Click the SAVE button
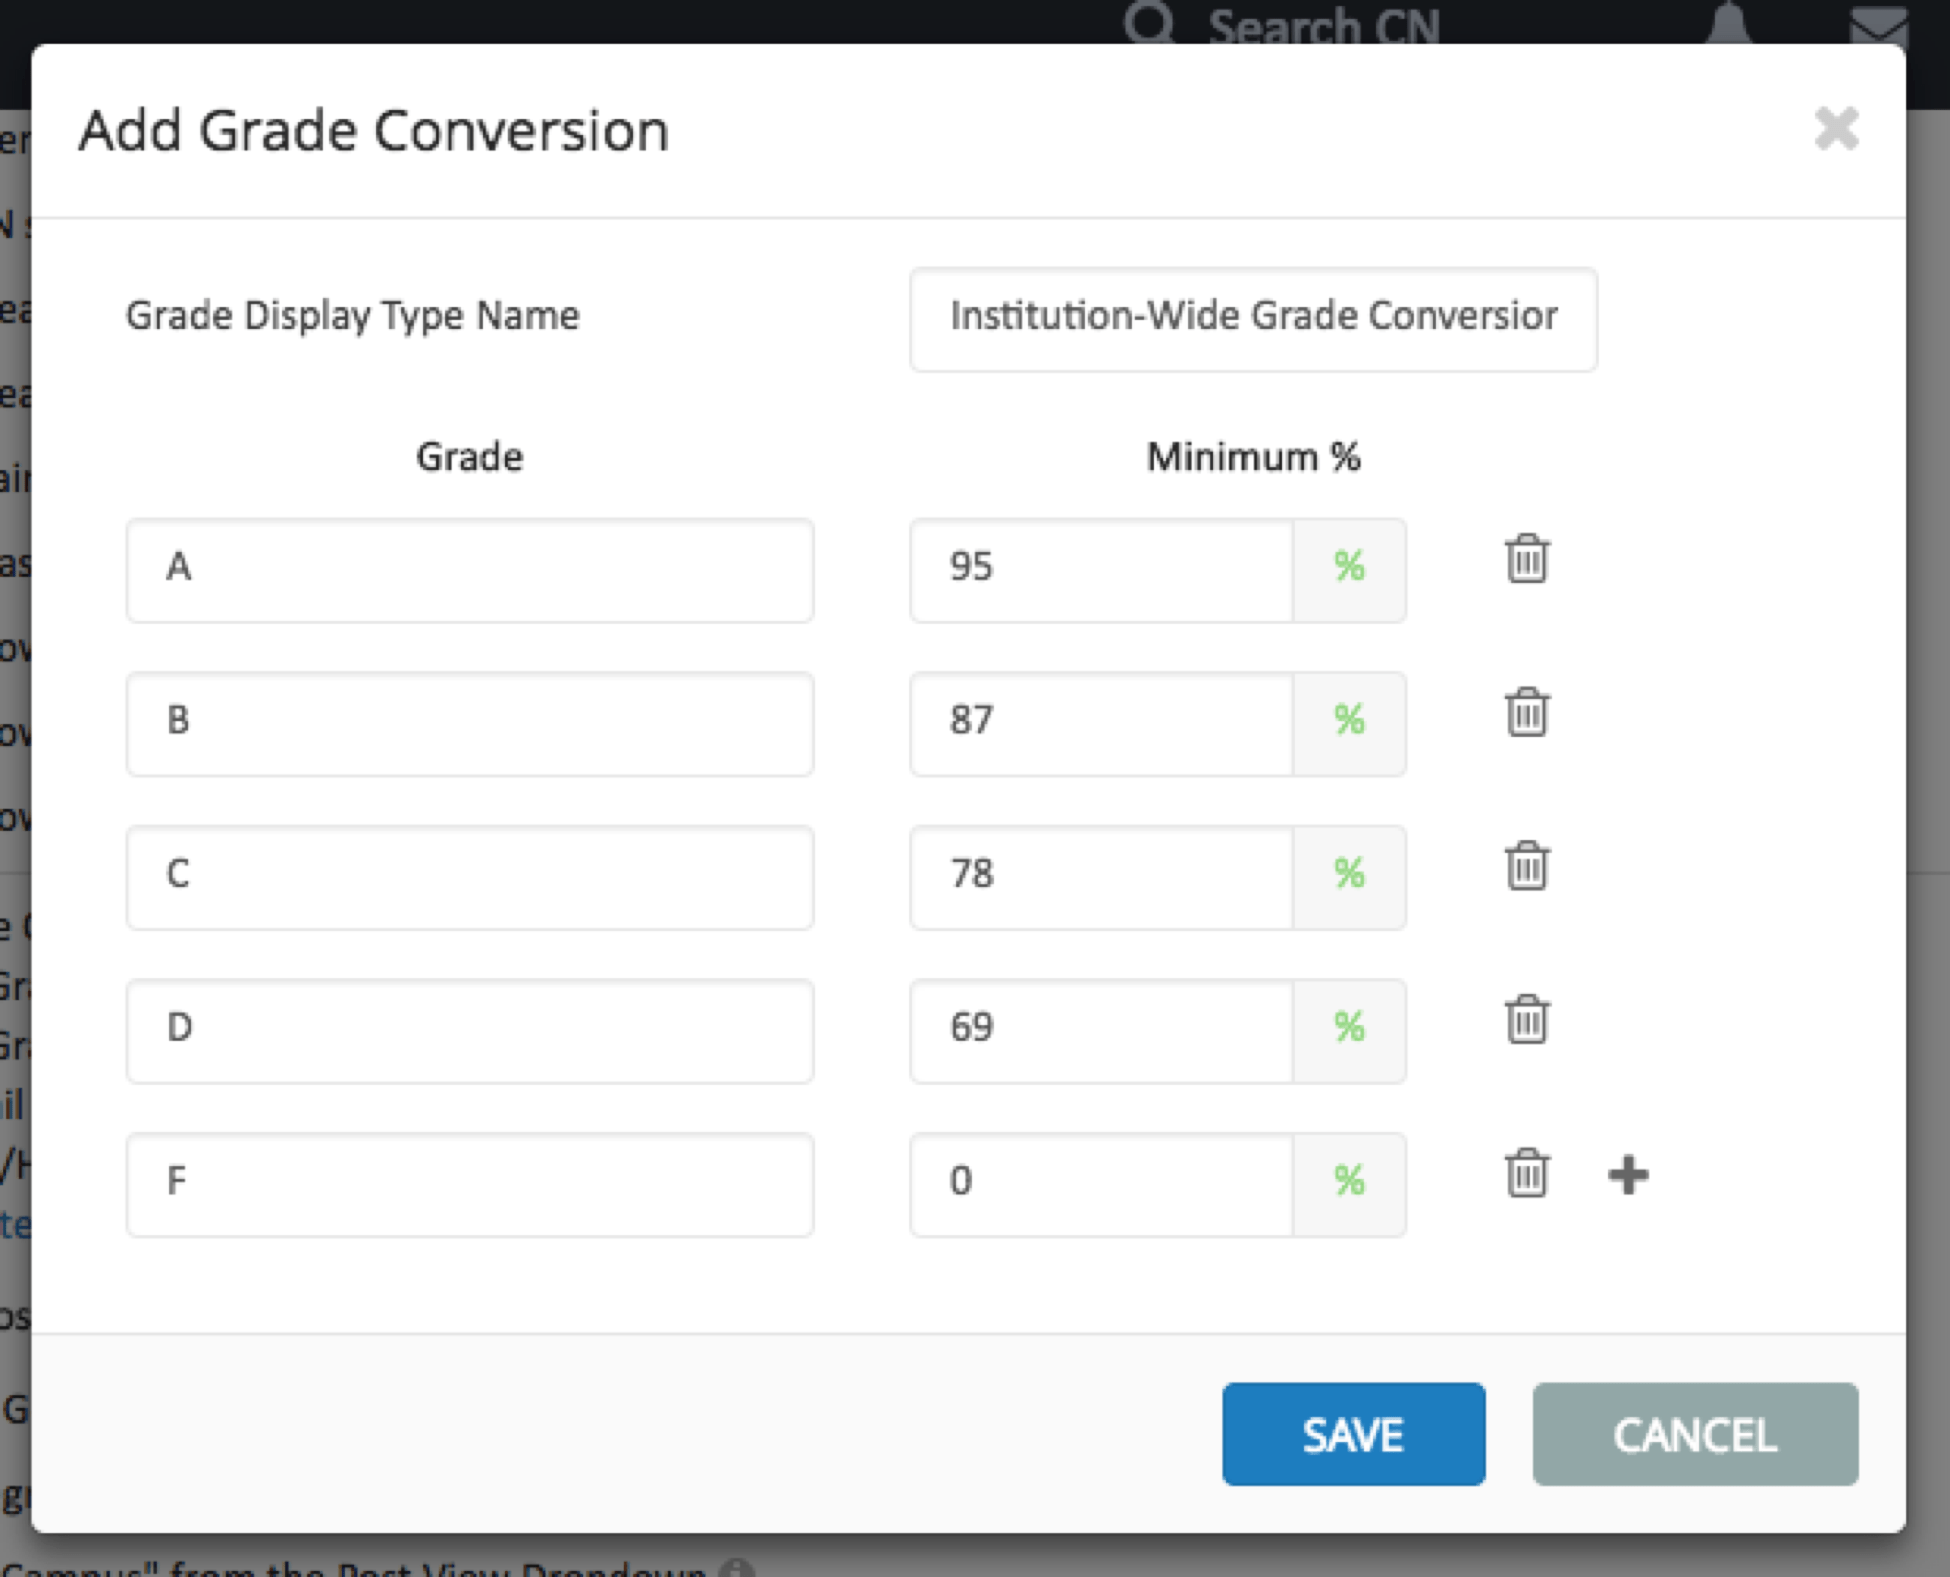The image size is (1950, 1577). [x=1353, y=1435]
